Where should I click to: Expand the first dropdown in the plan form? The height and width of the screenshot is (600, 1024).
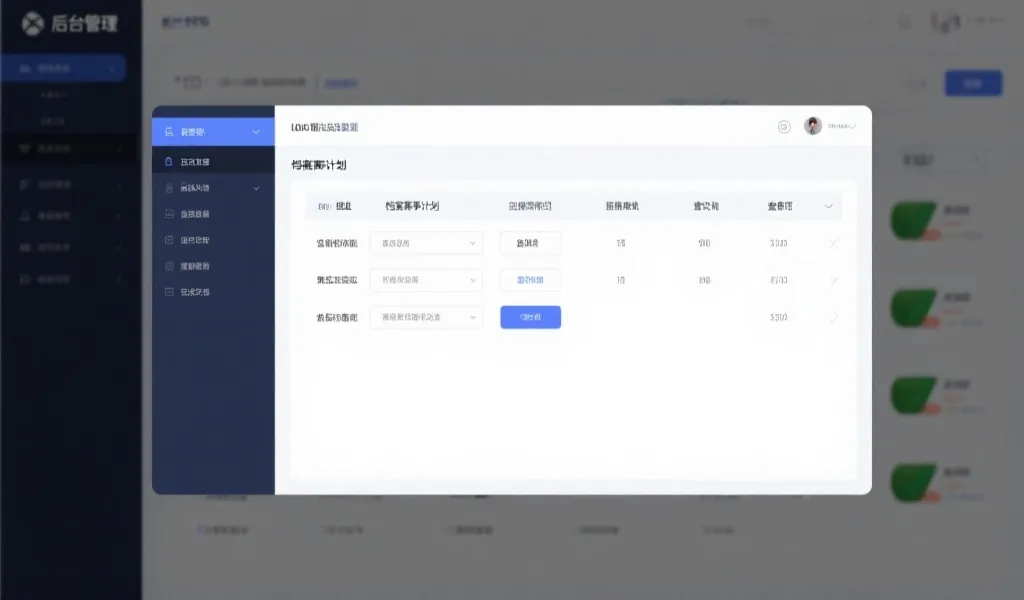(425, 242)
